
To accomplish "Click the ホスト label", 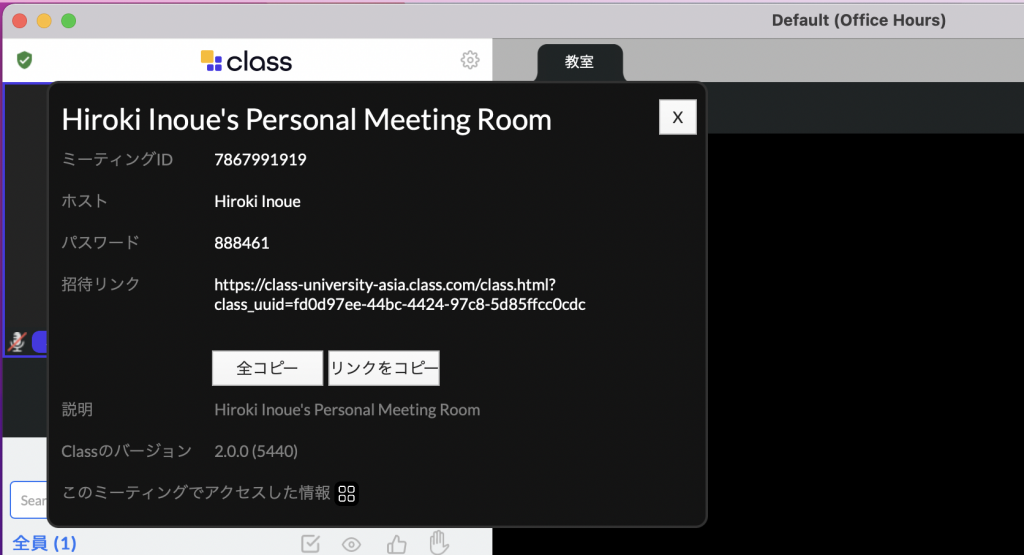I will (84, 201).
